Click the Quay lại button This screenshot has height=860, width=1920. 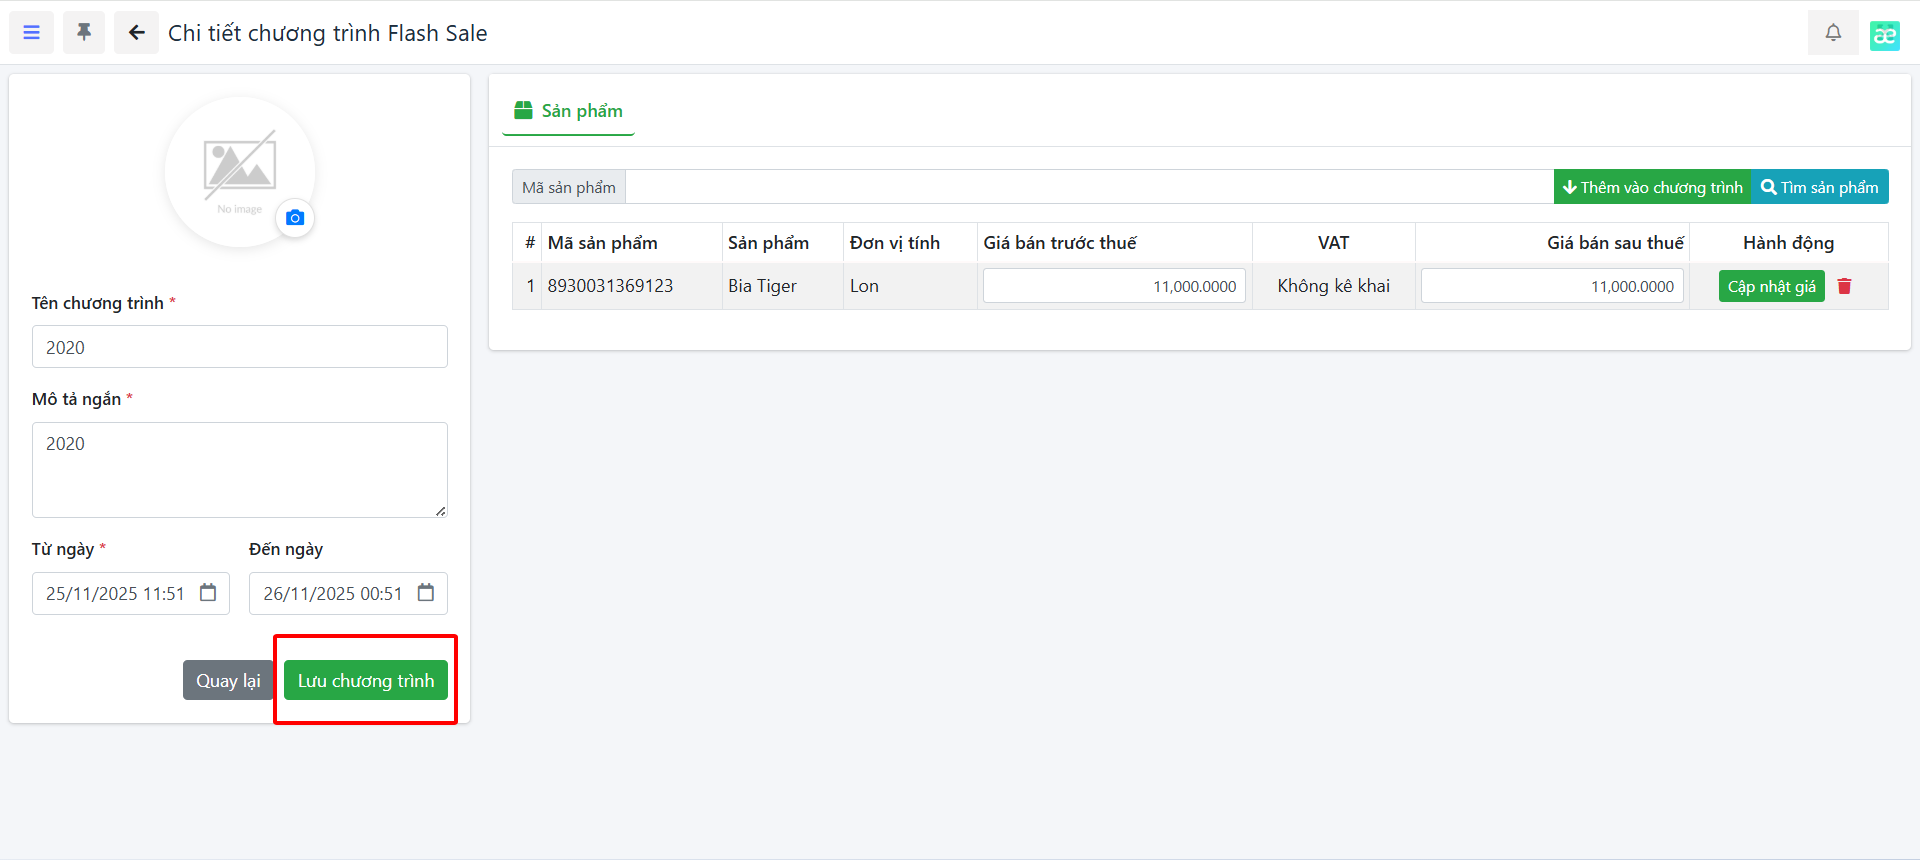(228, 681)
